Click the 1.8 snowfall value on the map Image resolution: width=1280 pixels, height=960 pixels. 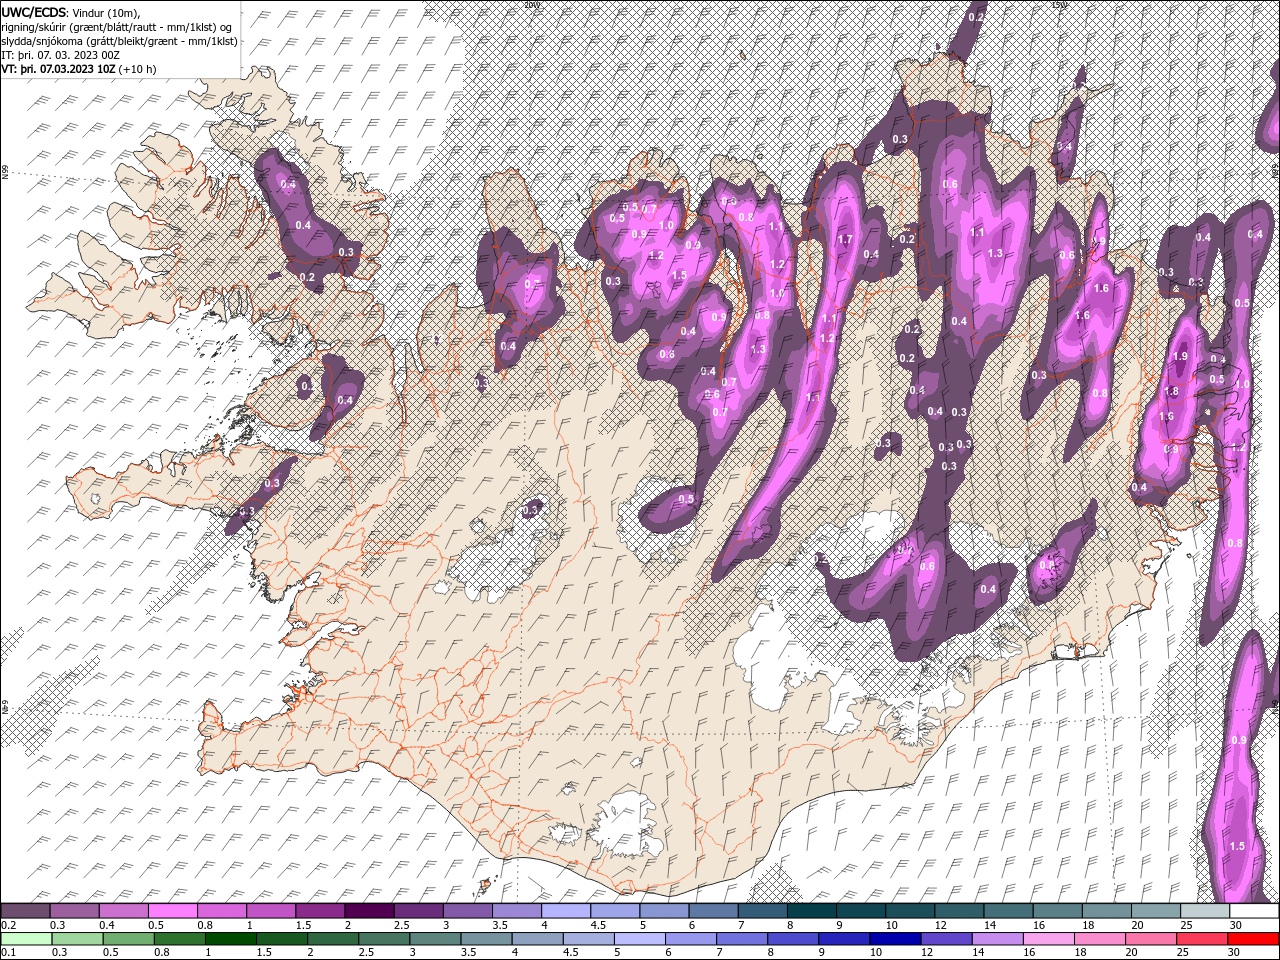click(1172, 392)
